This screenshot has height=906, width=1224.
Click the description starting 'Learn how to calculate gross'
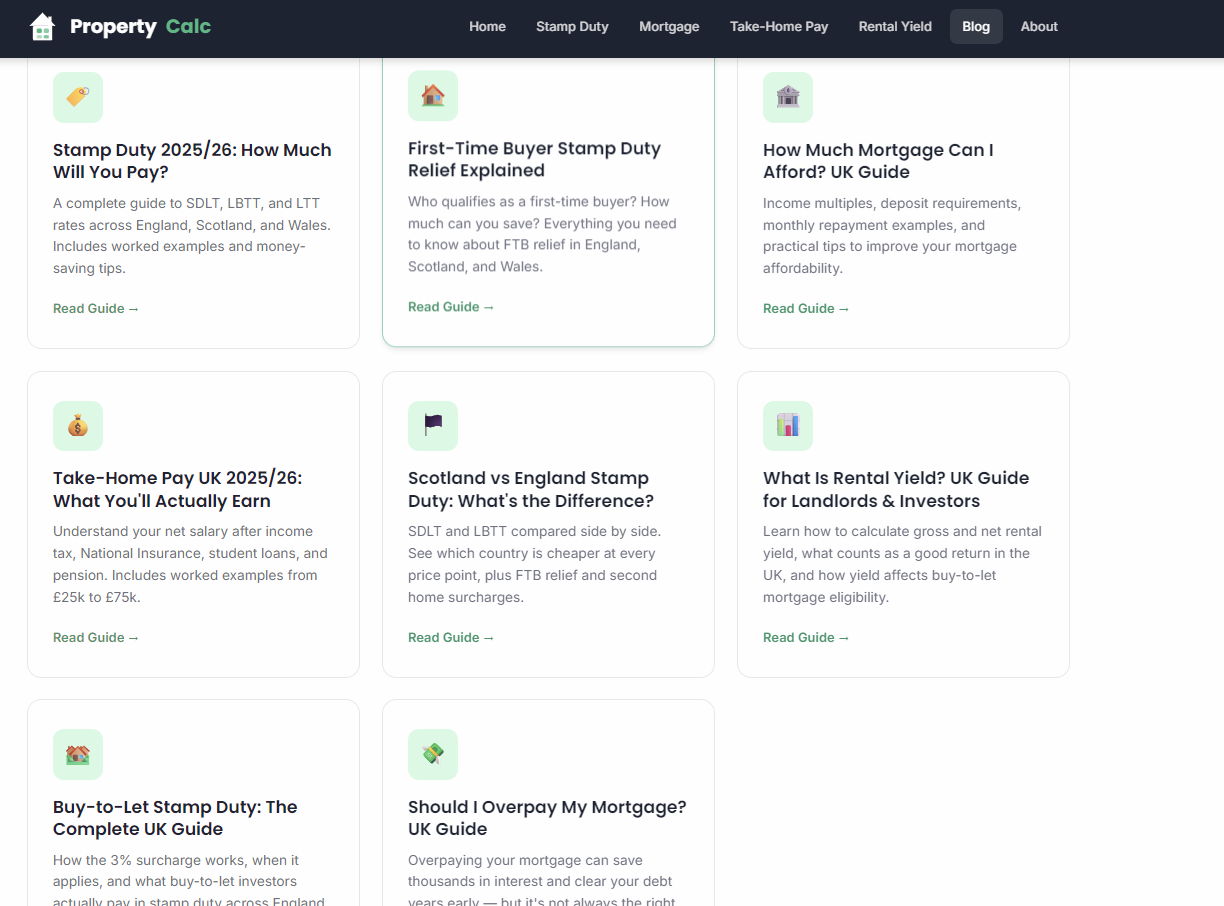pyautogui.click(x=902, y=564)
